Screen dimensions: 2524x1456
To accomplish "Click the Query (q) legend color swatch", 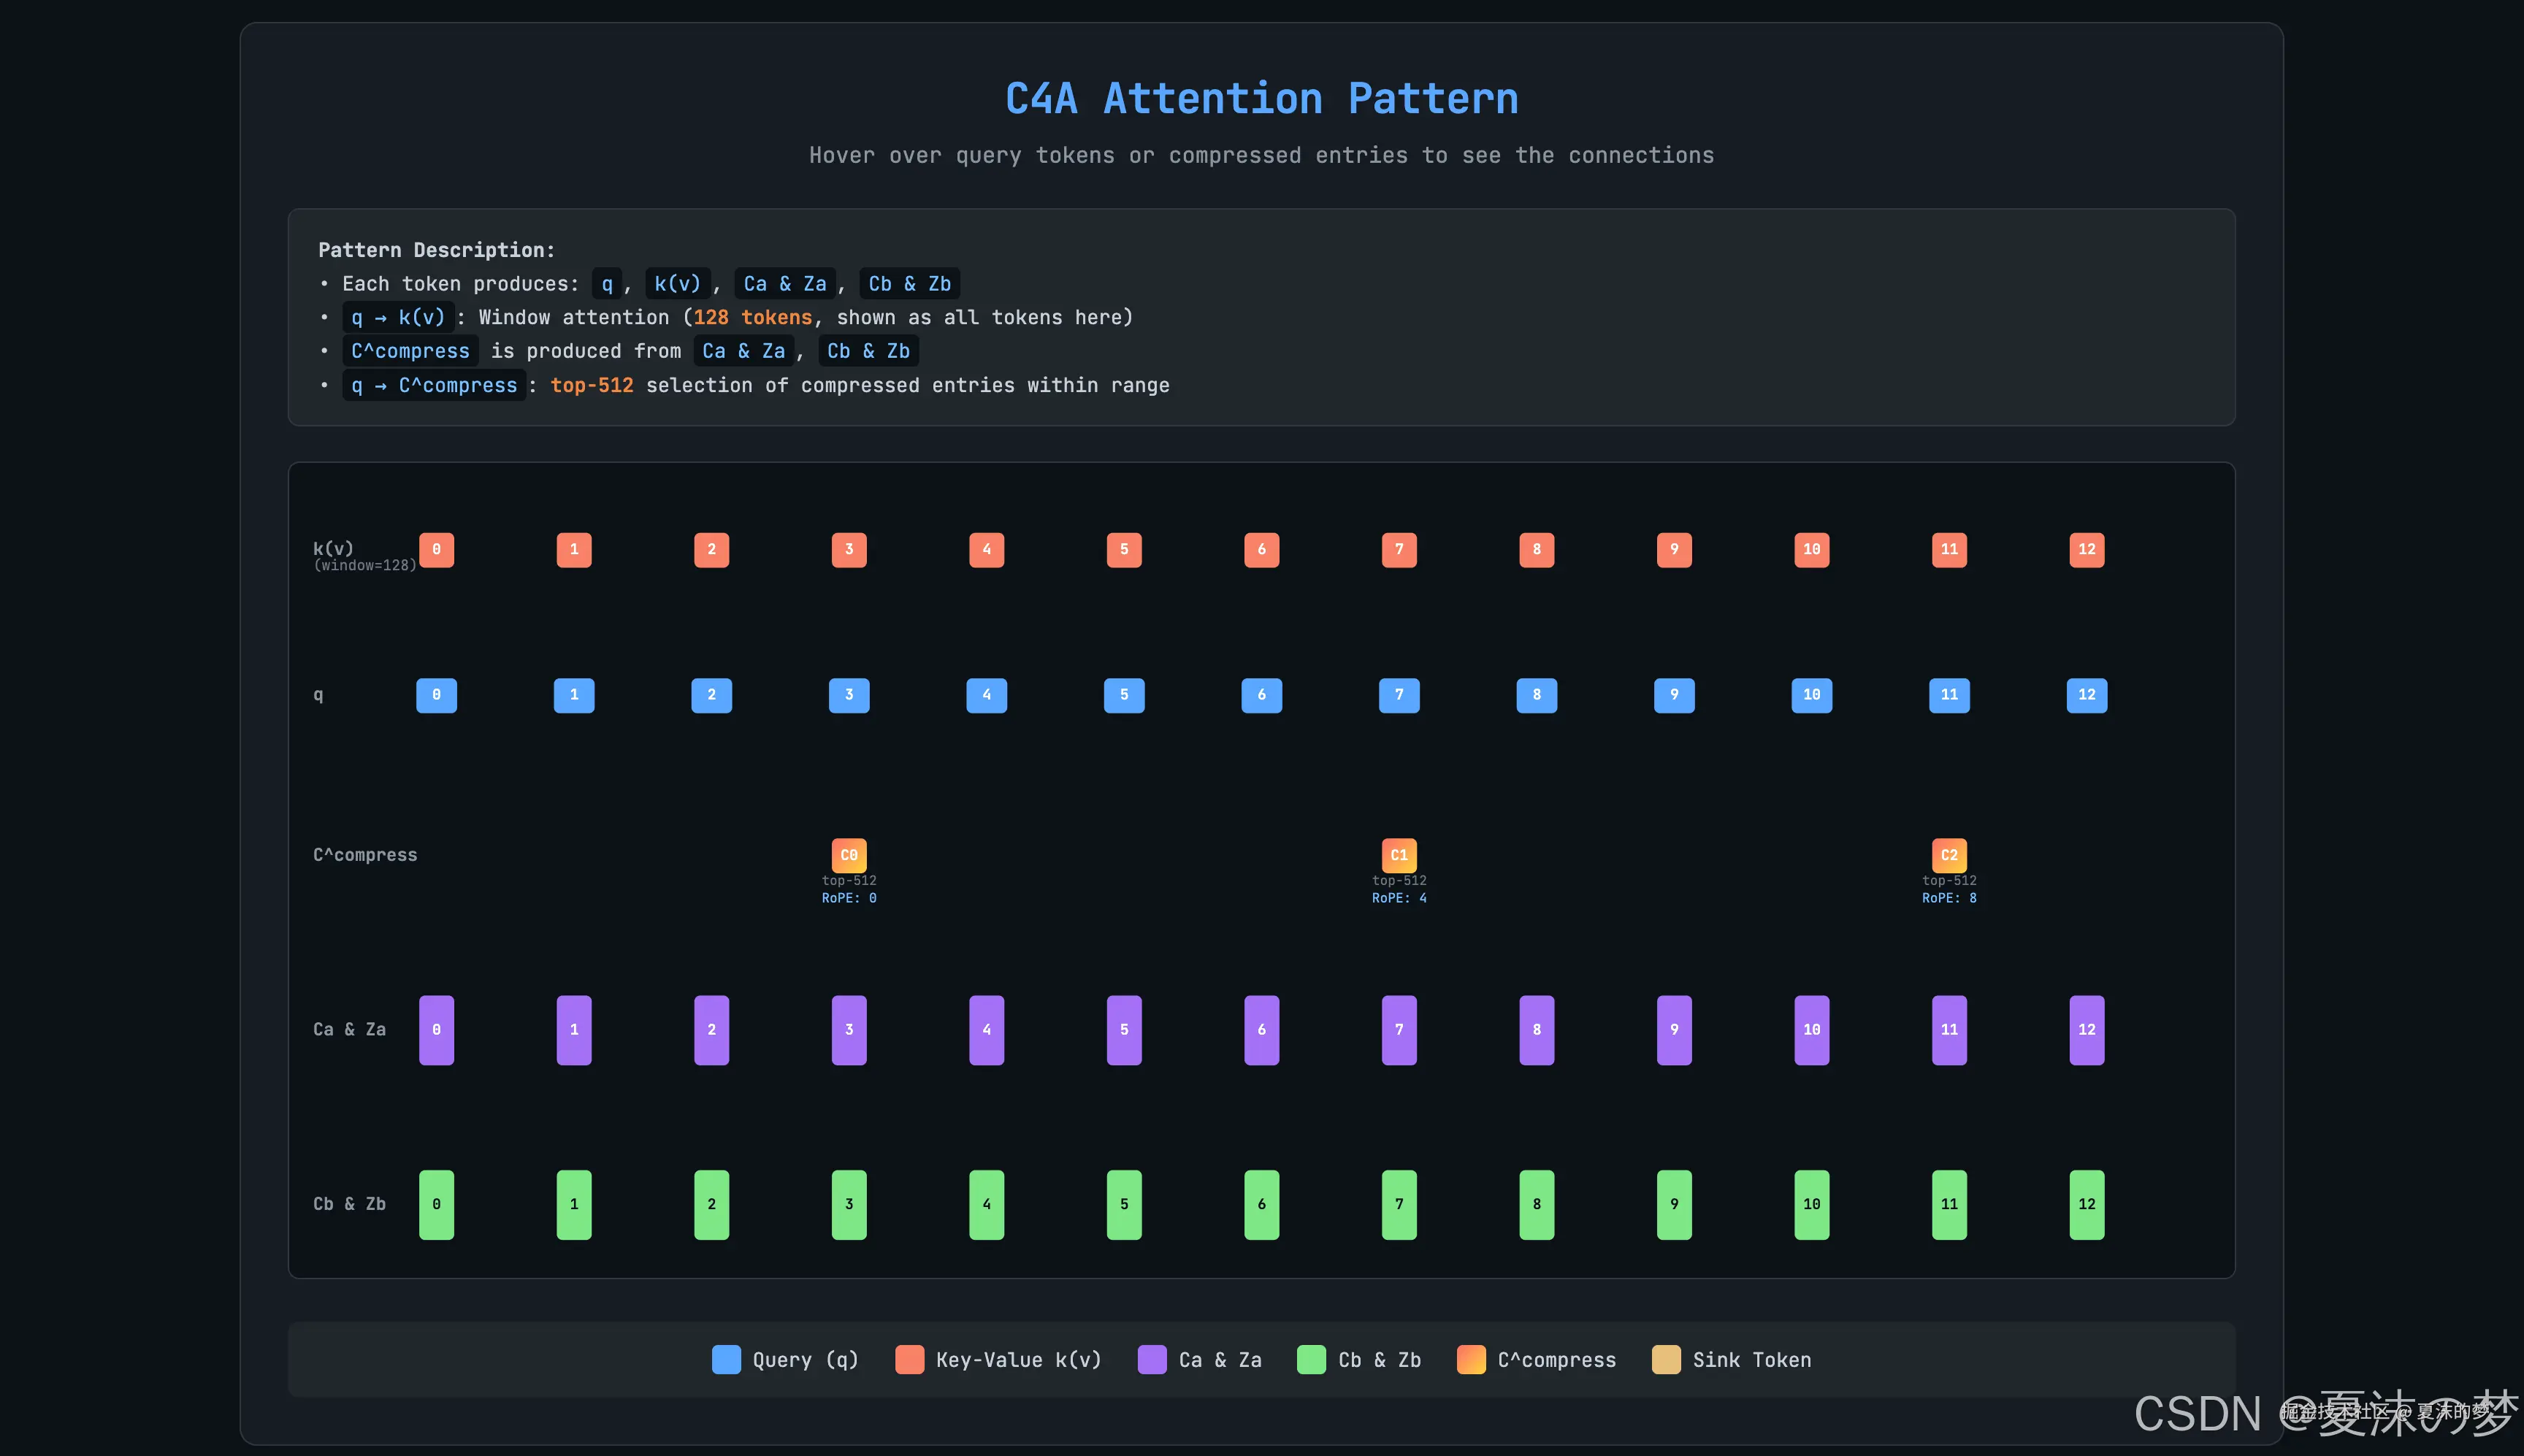I will [726, 1360].
